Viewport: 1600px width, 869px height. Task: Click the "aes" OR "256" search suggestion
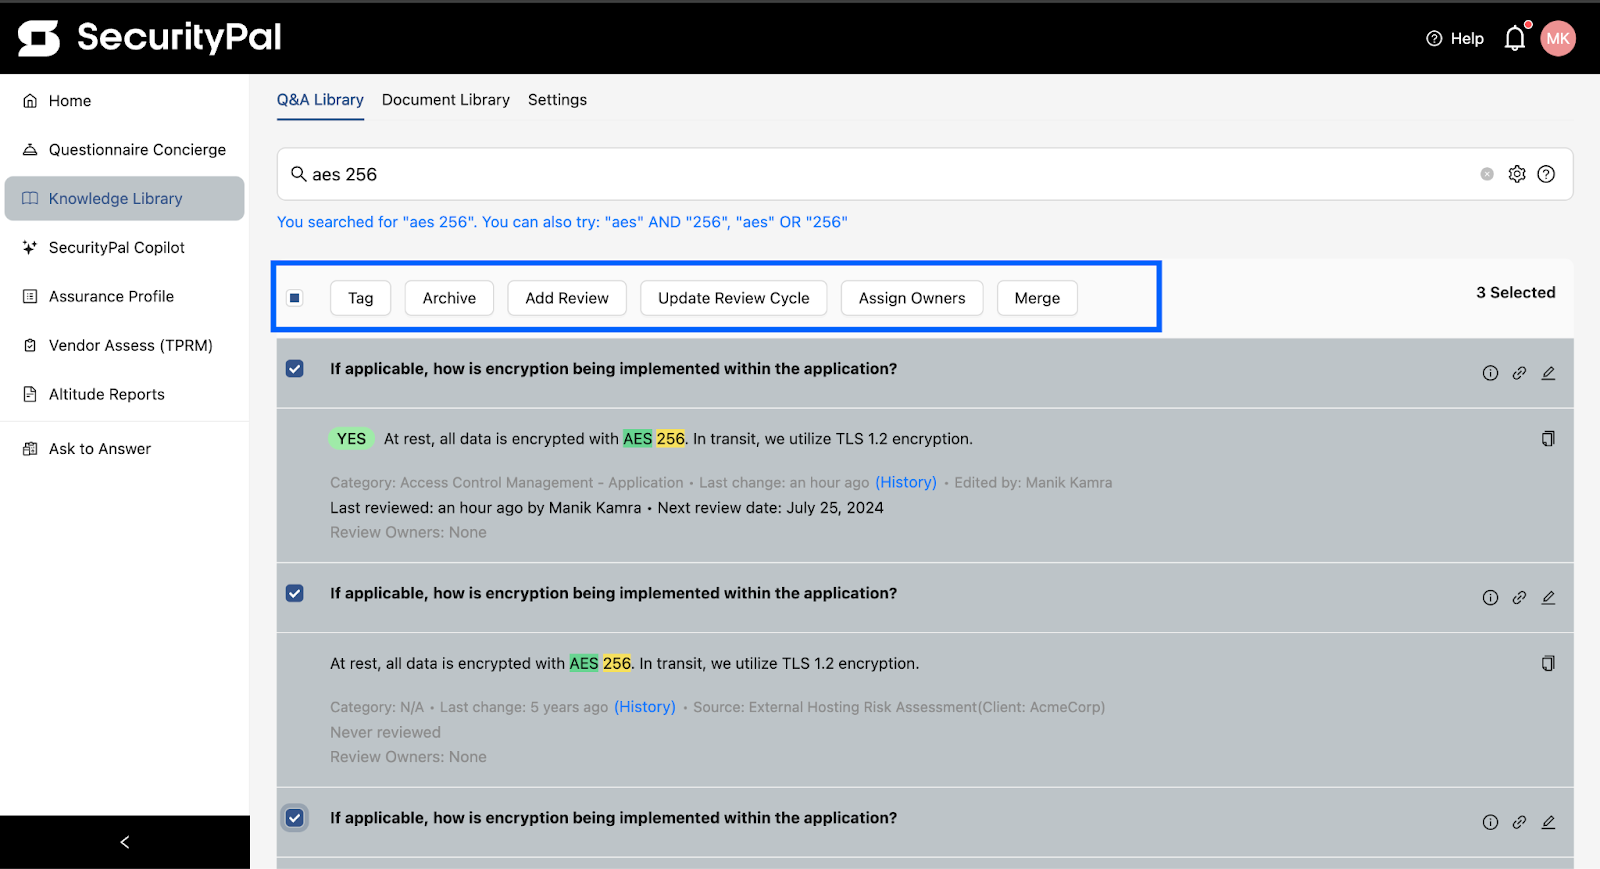coord(792,222)
